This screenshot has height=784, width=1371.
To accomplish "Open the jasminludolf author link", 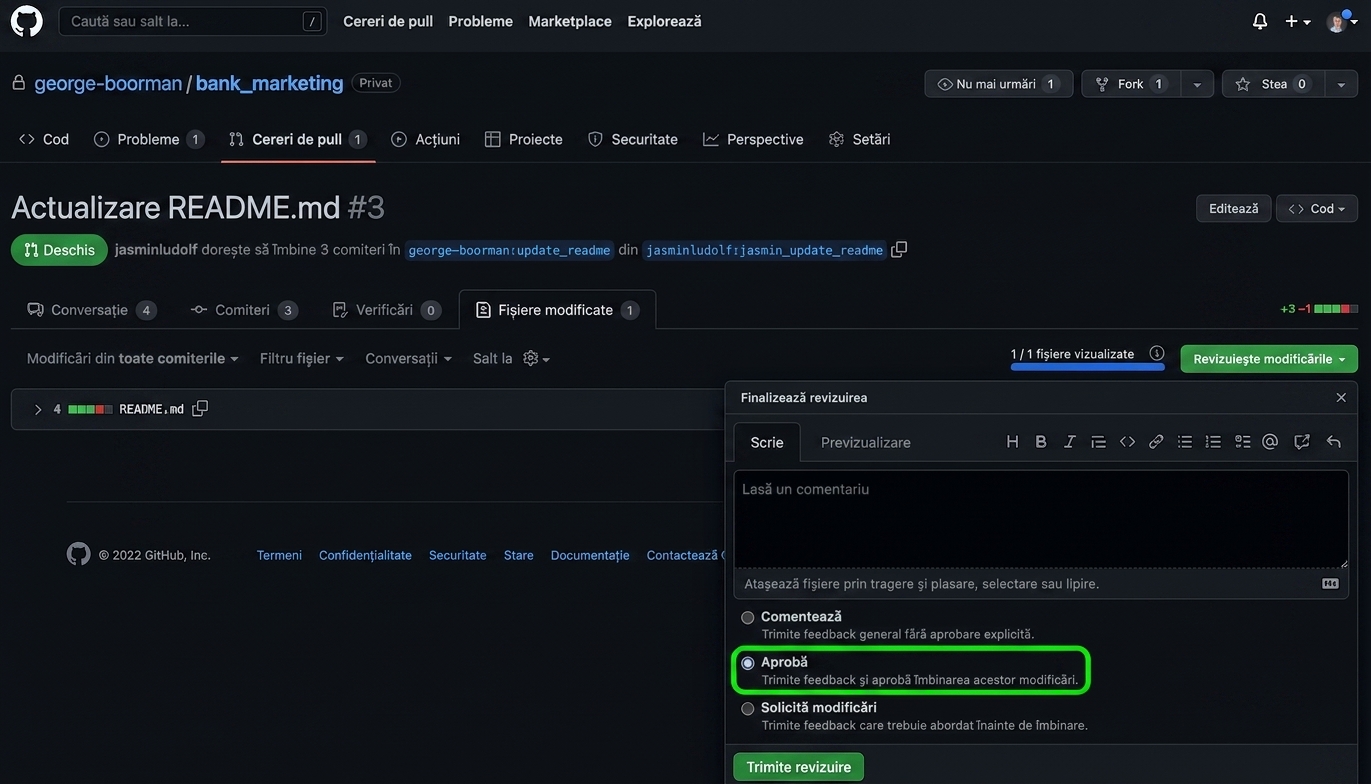I will 155,250.
